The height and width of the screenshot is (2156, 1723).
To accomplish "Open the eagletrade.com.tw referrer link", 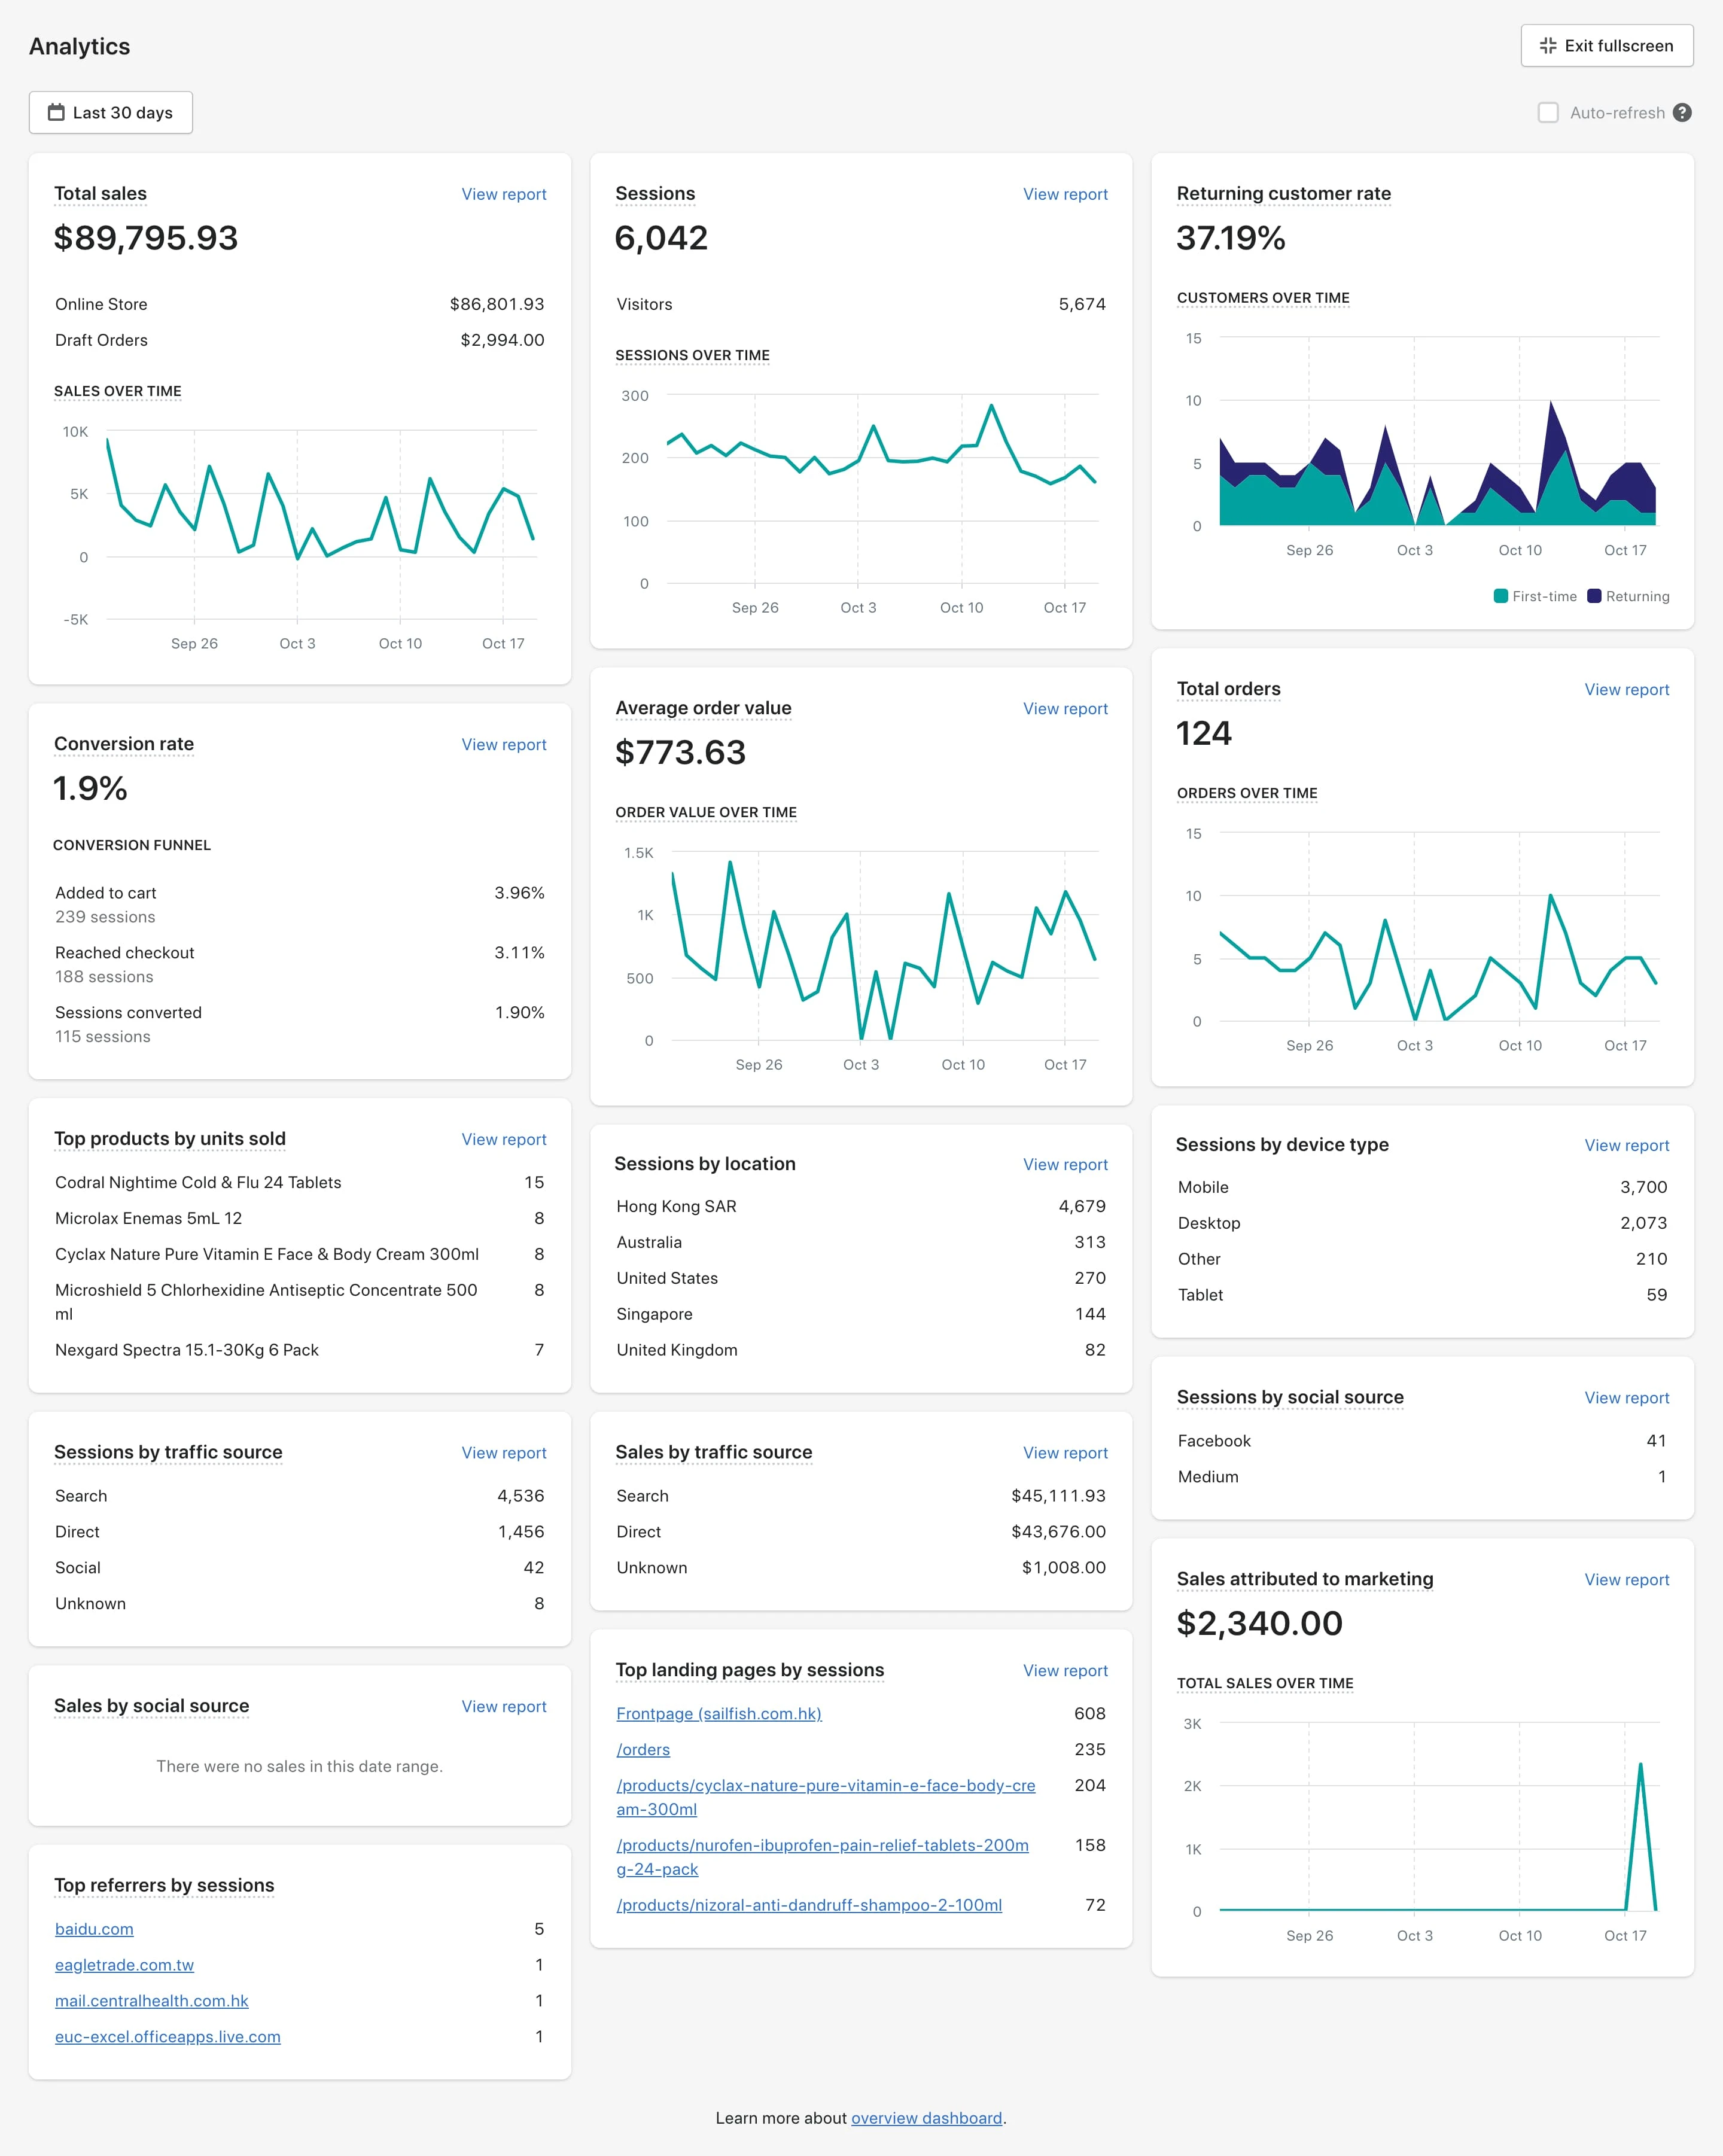I will coord(124,1965).
